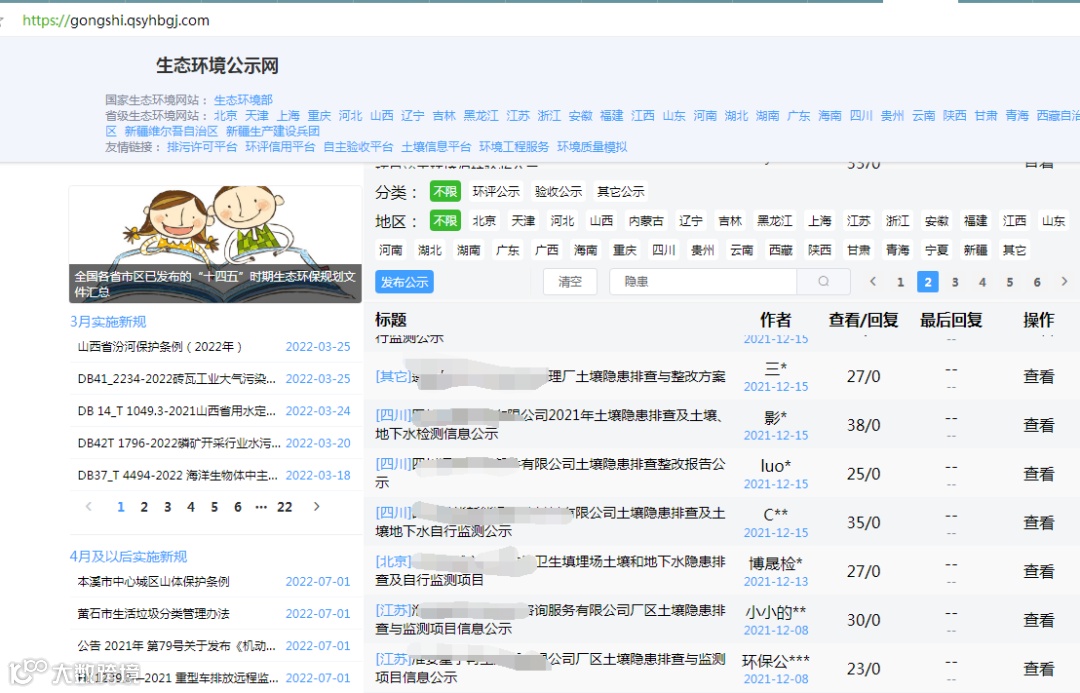This screenshot has width=1080, height=693.
Task: Select current notice page 2
Action: [x=928, y=282]
